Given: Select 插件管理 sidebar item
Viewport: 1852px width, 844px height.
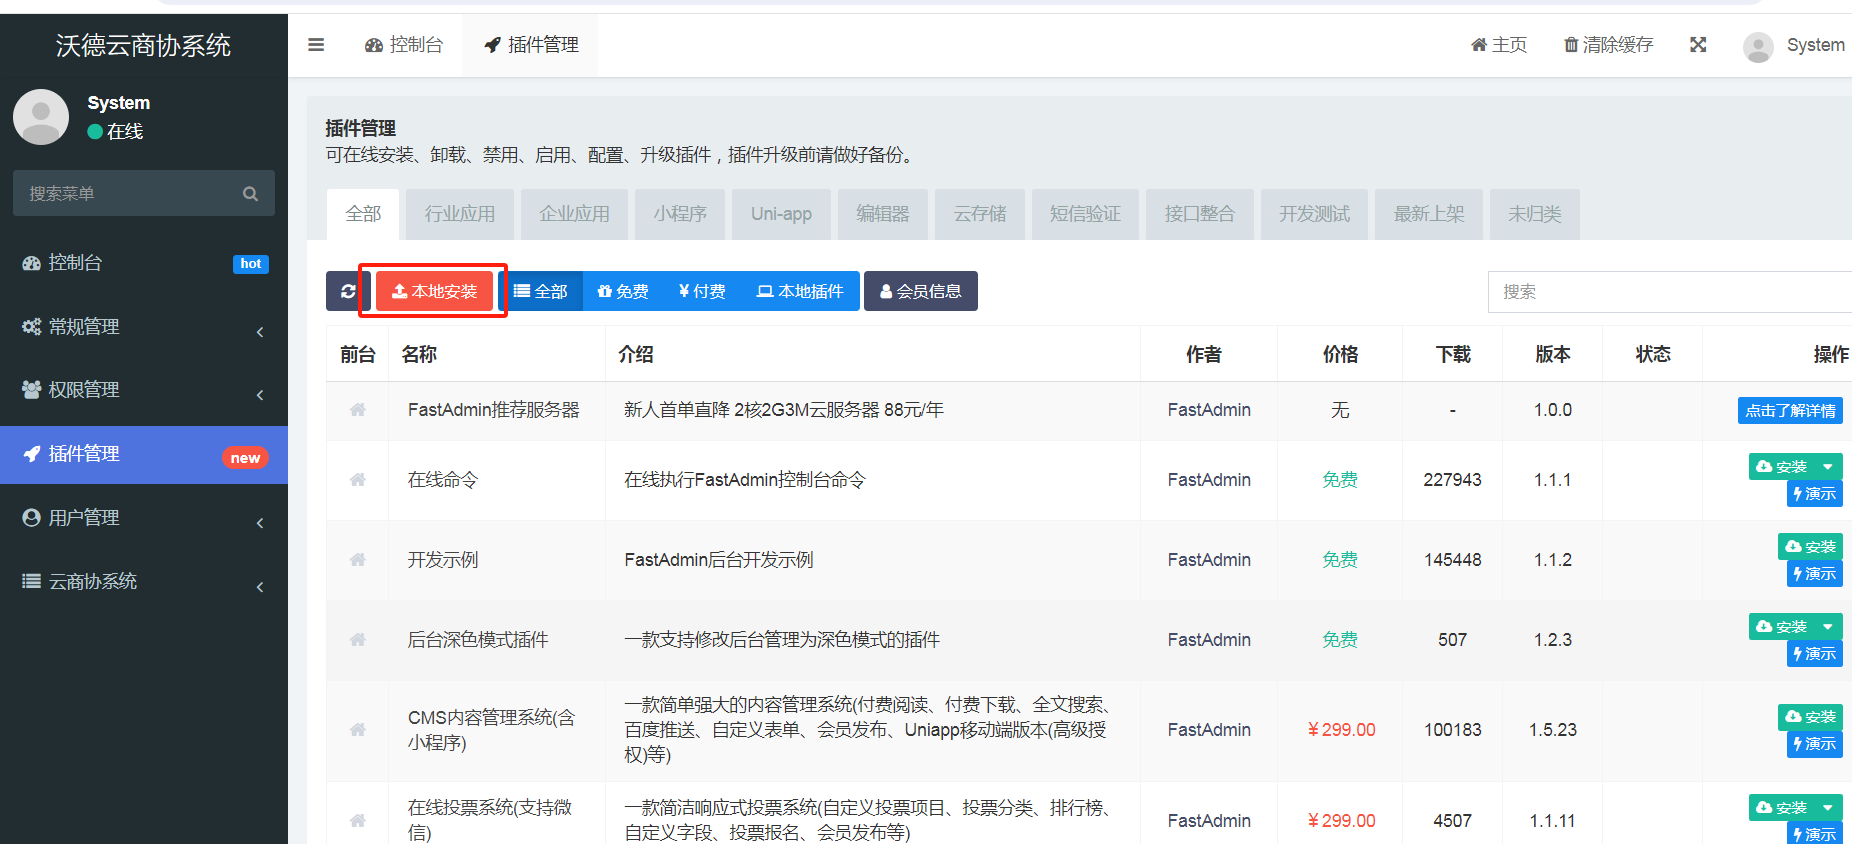Looking at the screenshot, I should [144, 455].
